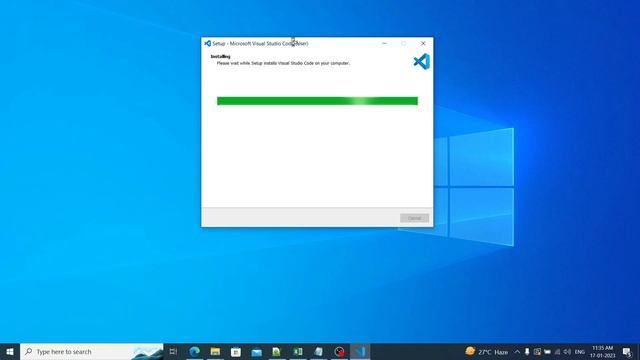Viewport: 640px width, 360px height.
Task: Minimize the Setup window
Action: pos(384,43)
